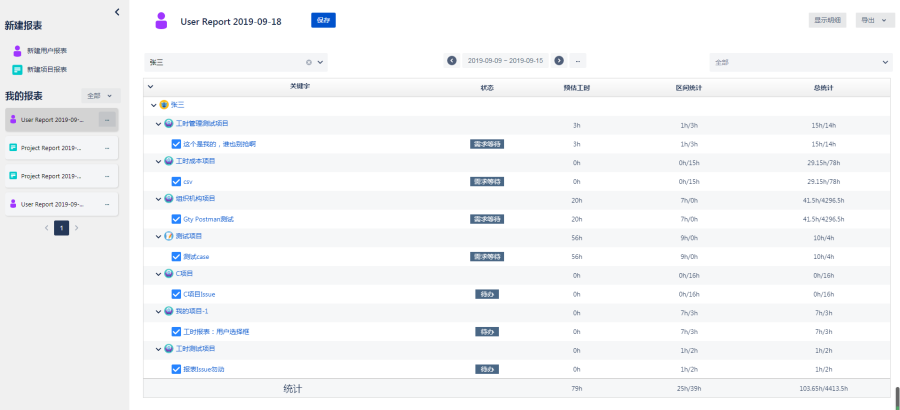Viewport: 900px width, 410px height.
Task: Click the 显示明细 button
Action: pyautogui.click(x=828, y=19)
